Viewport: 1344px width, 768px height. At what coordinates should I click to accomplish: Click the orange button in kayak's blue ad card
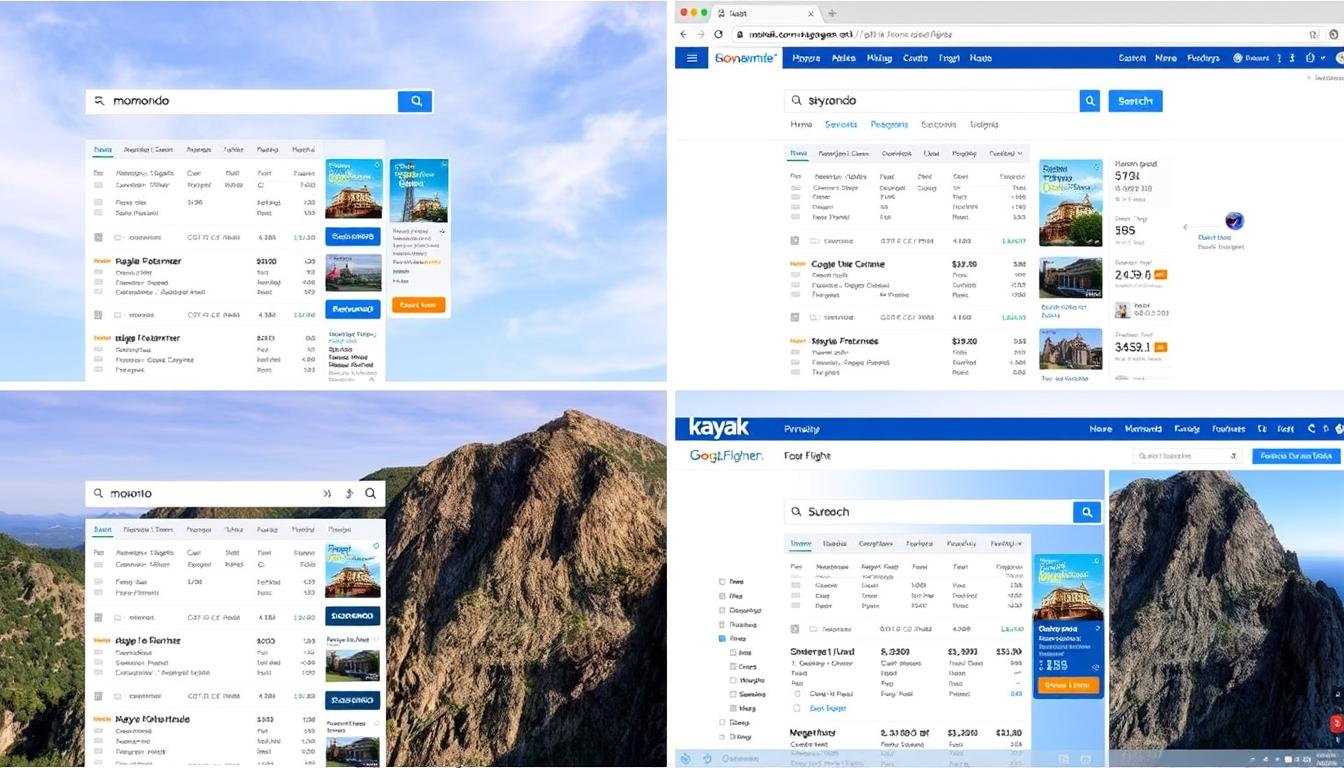(1069, 685)
